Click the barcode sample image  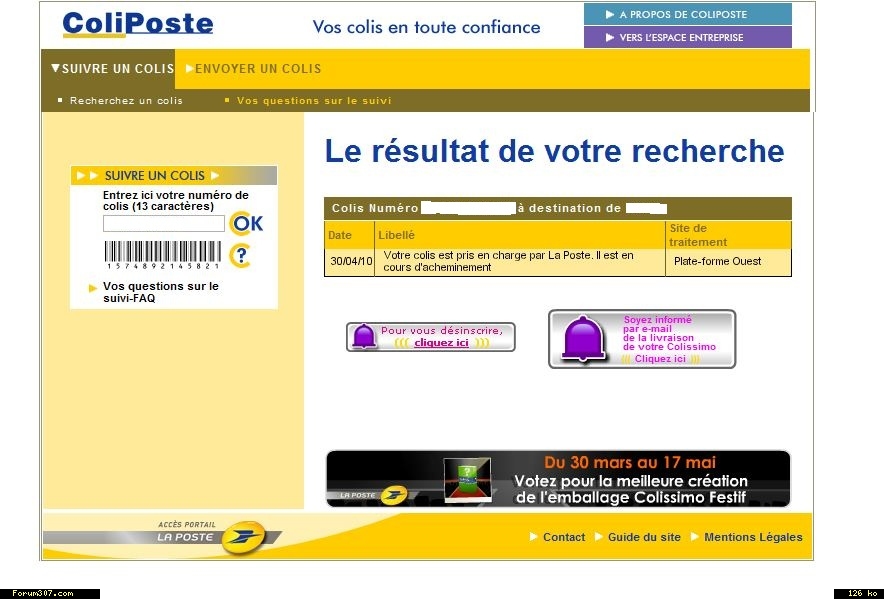pos(163,254)
